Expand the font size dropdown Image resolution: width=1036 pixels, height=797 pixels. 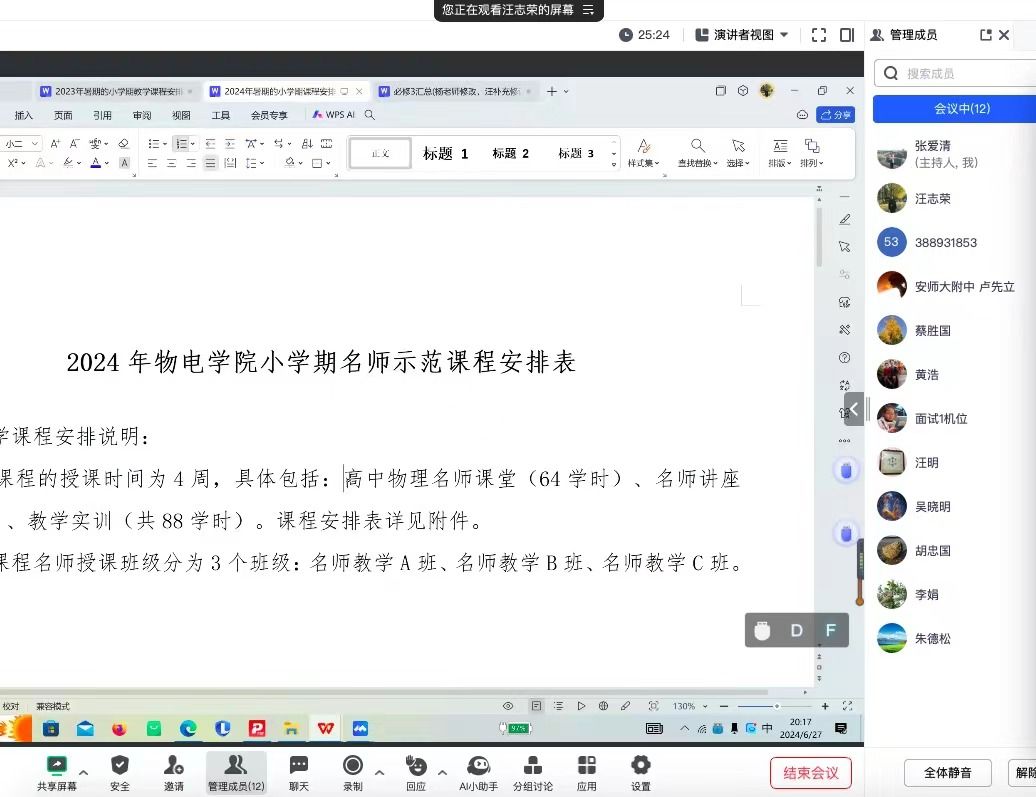(x=34, y=142)
